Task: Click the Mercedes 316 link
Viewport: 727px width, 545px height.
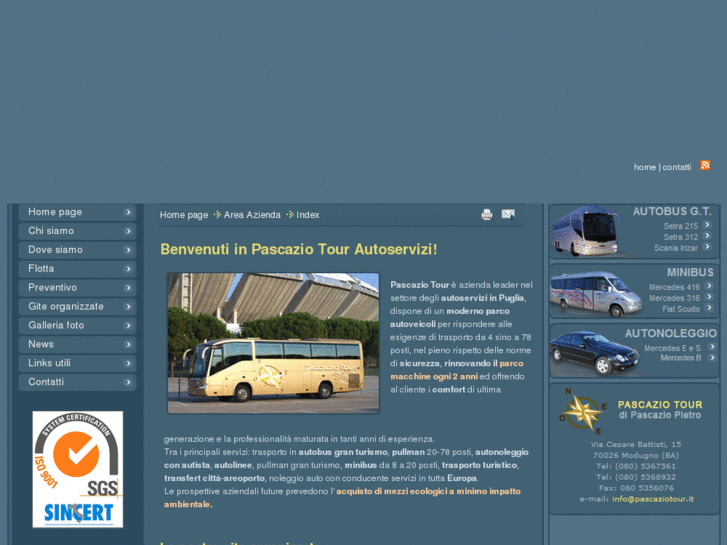Action: click(x=674, y=298)
